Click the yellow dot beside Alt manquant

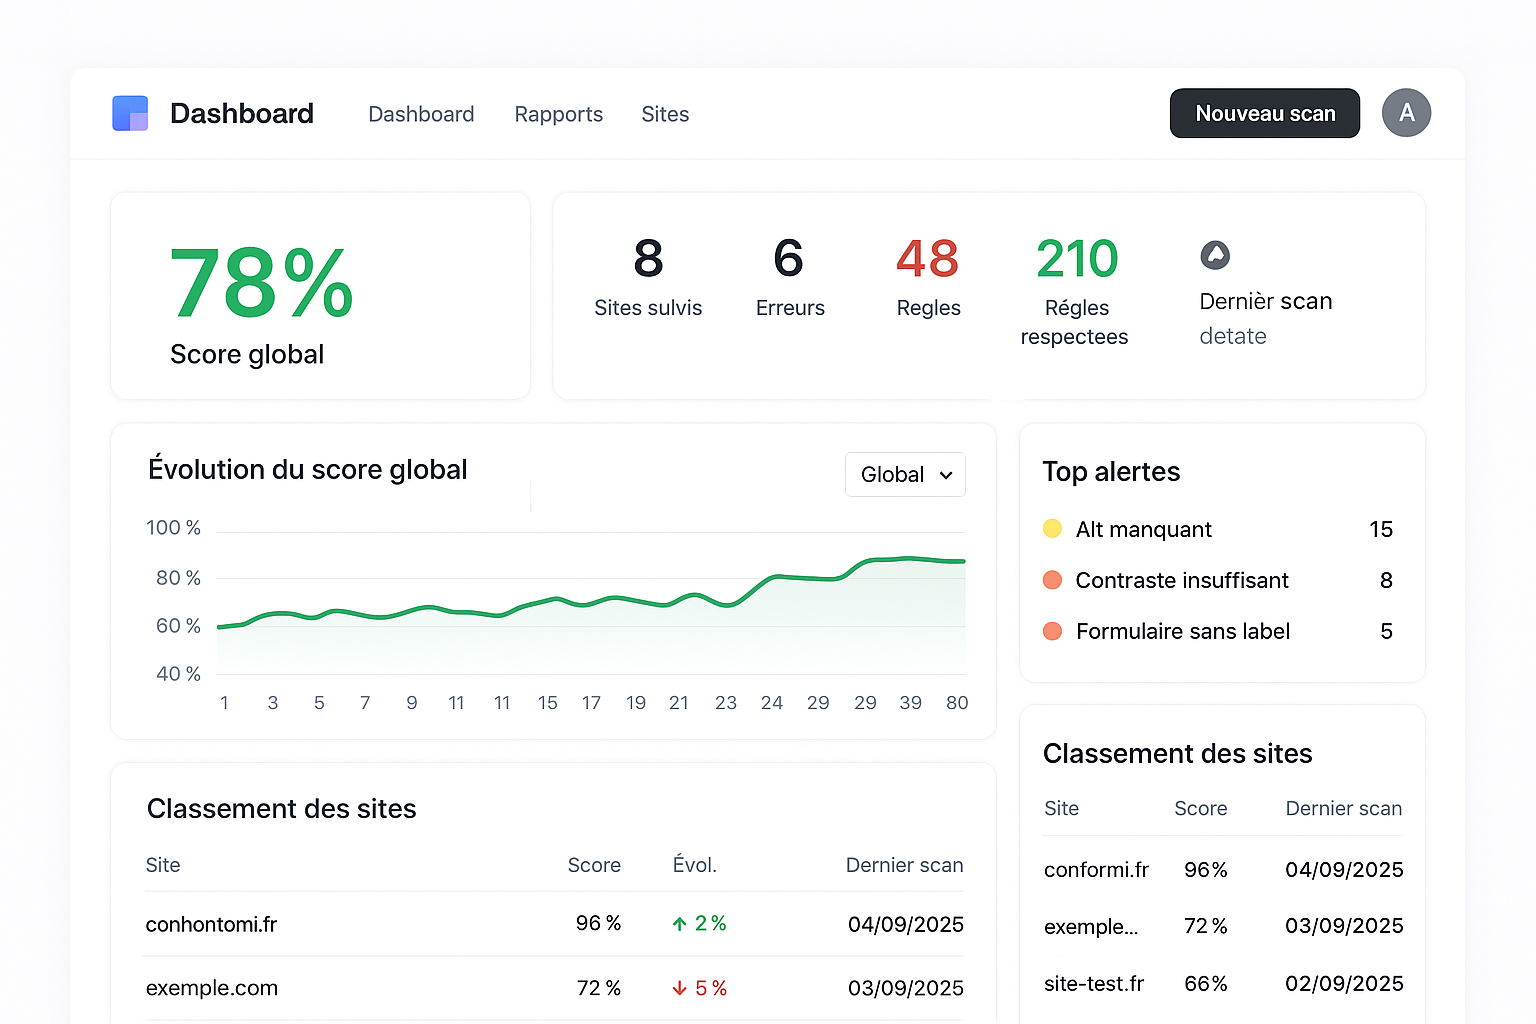click(x=1052, y=529)
